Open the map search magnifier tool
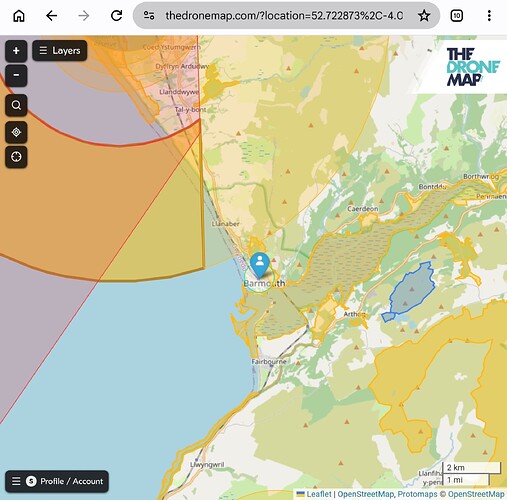Viewport: 507px width, 500px height. coord(16,105)
